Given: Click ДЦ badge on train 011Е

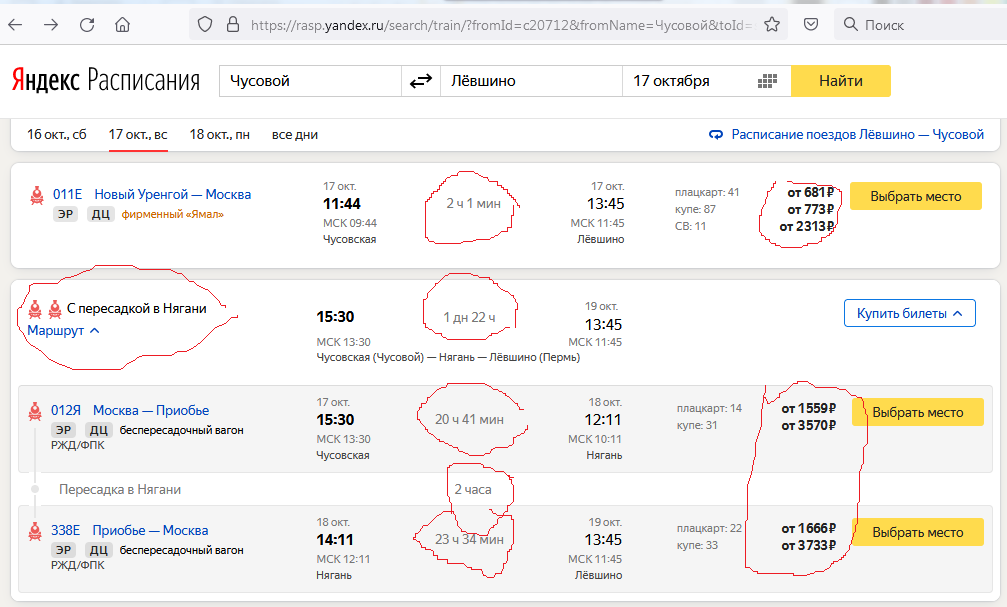Looking at the screenshot, I should click(x=100, y=214).
